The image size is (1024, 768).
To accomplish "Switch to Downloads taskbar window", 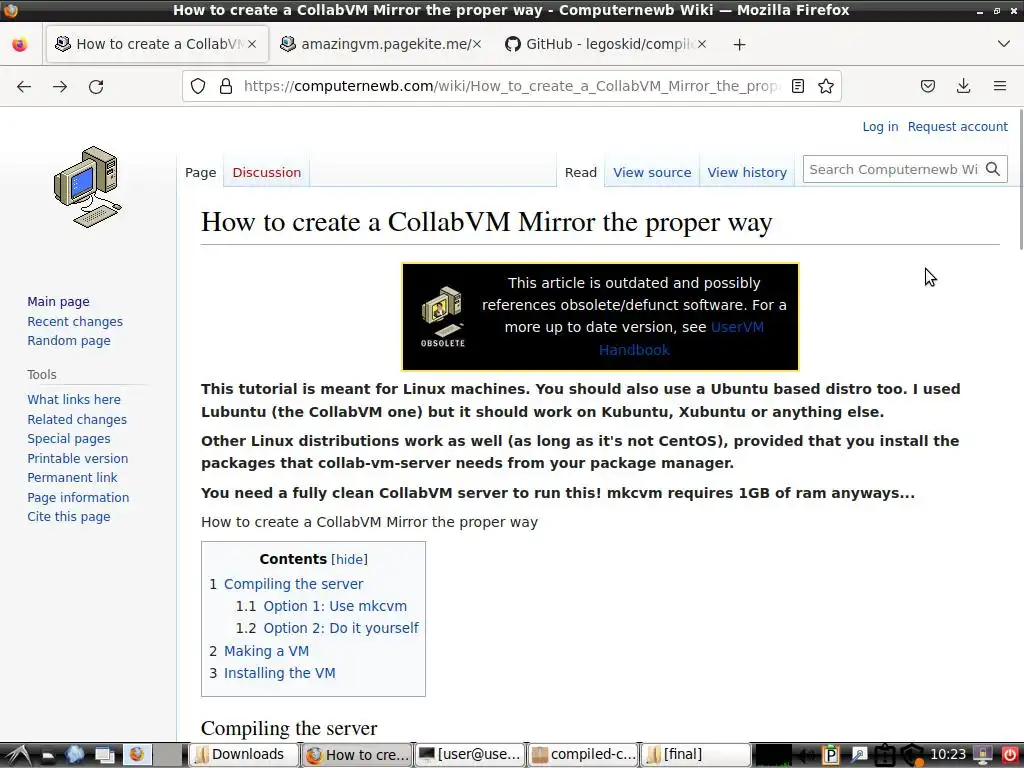I will tap(242, 754).
